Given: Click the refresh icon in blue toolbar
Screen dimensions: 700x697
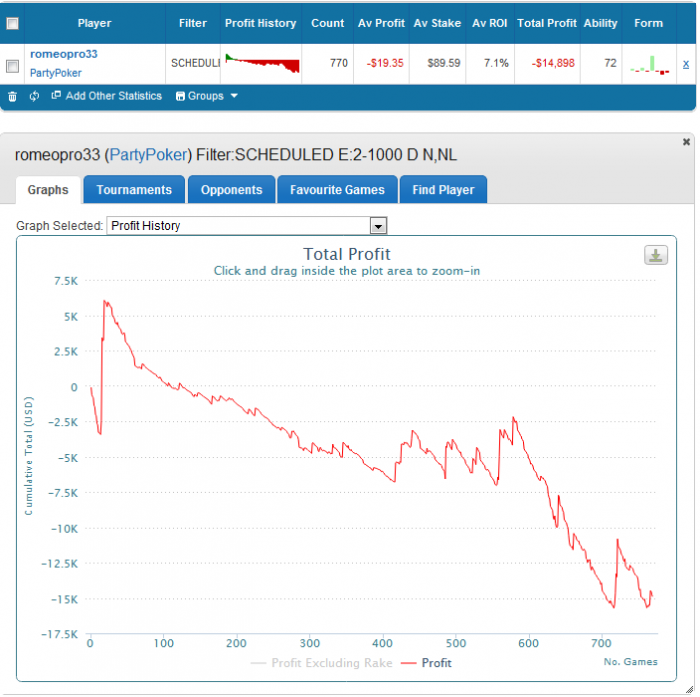Looking at the screenshot, I should pos(34,96).
